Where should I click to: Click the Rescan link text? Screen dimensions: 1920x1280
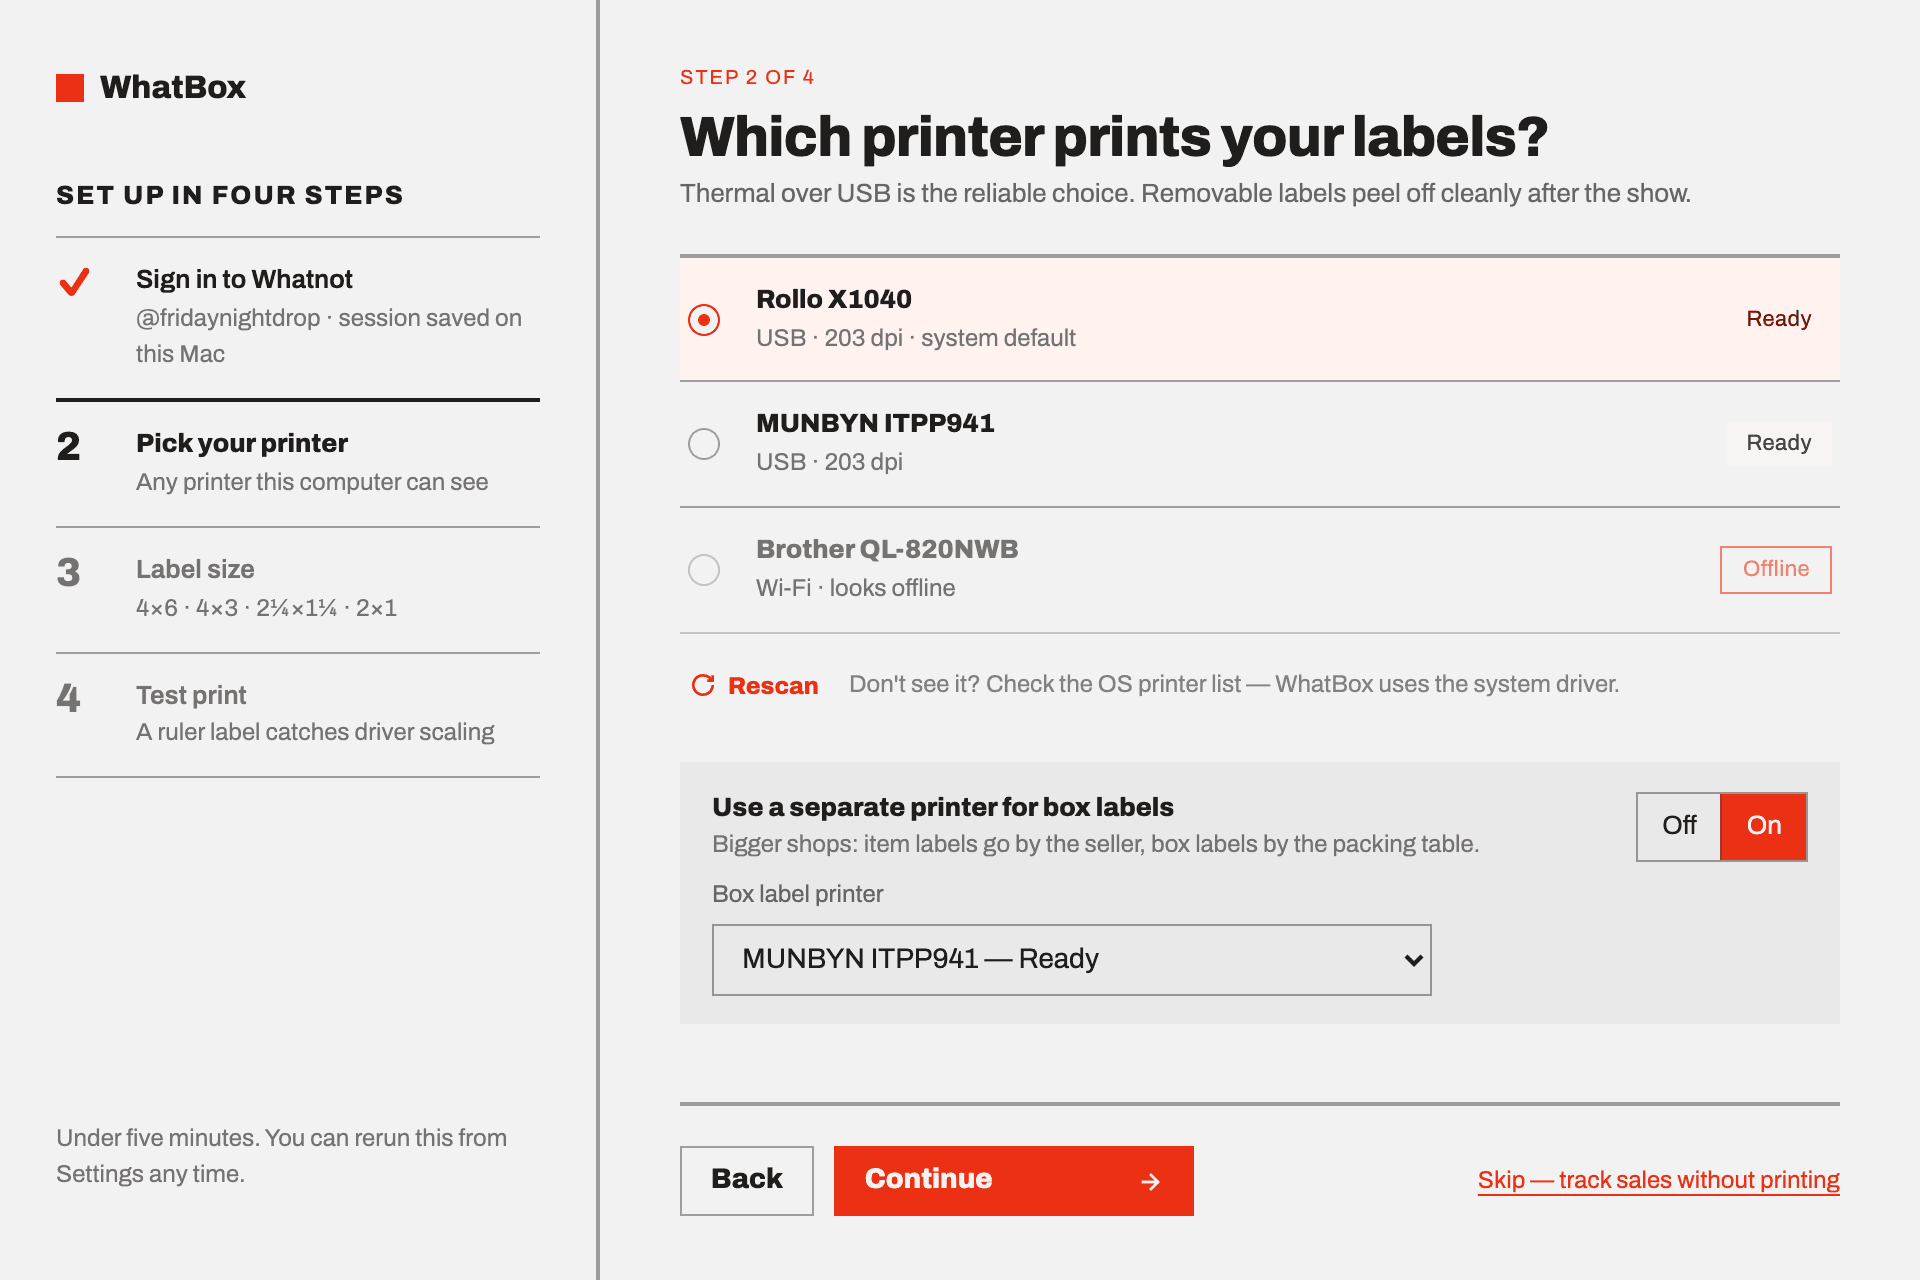(x=773, y=686)
